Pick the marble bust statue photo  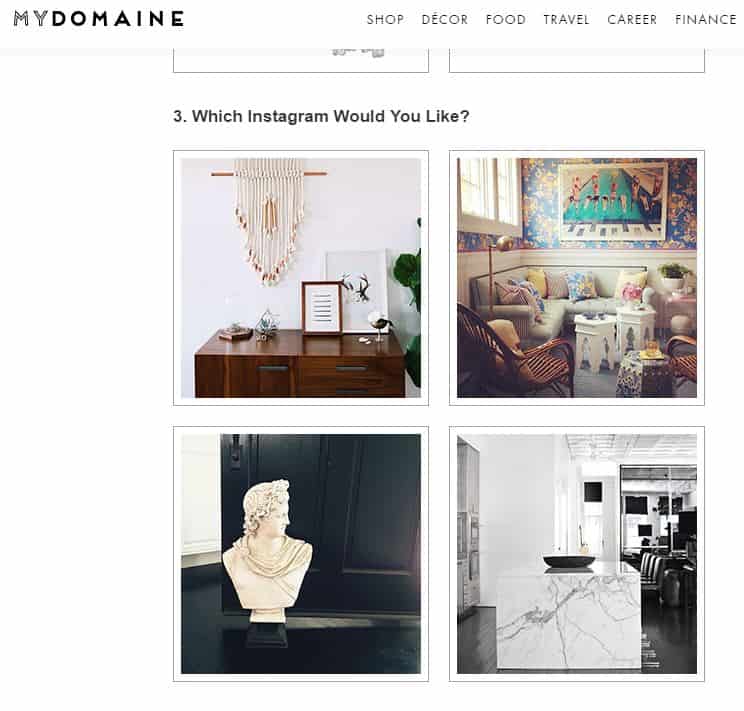pos(301,554)
